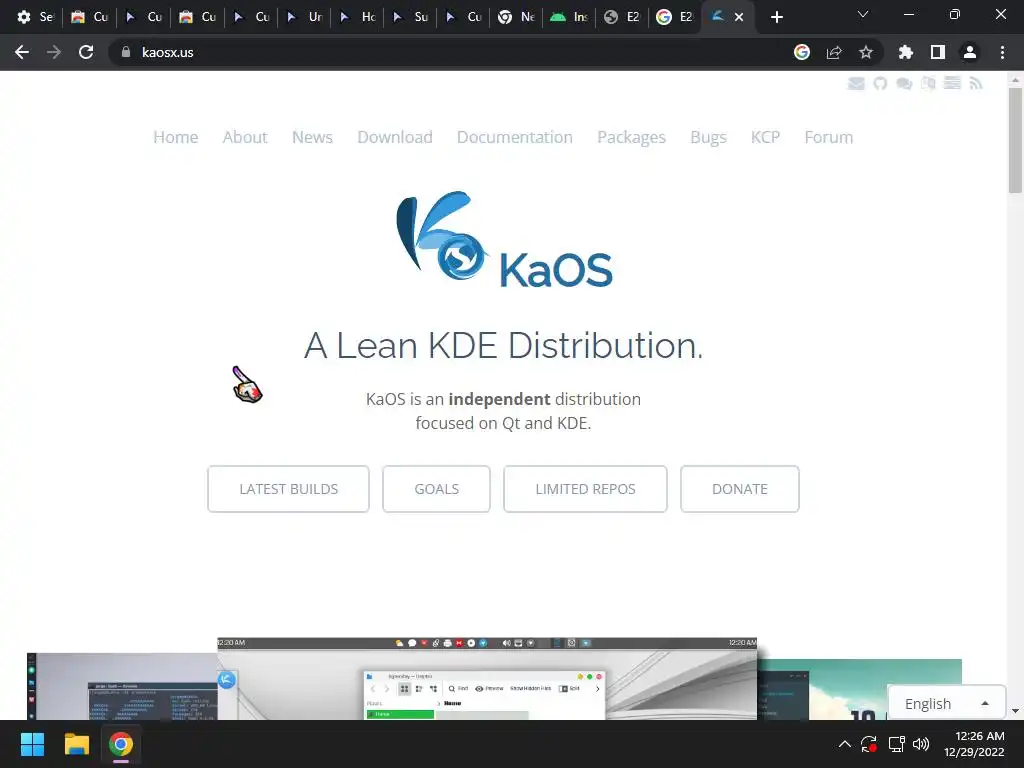The width and height of the screenshot is (1024, 768).
Task: Switch to the Ho tab
Action: 357,17
